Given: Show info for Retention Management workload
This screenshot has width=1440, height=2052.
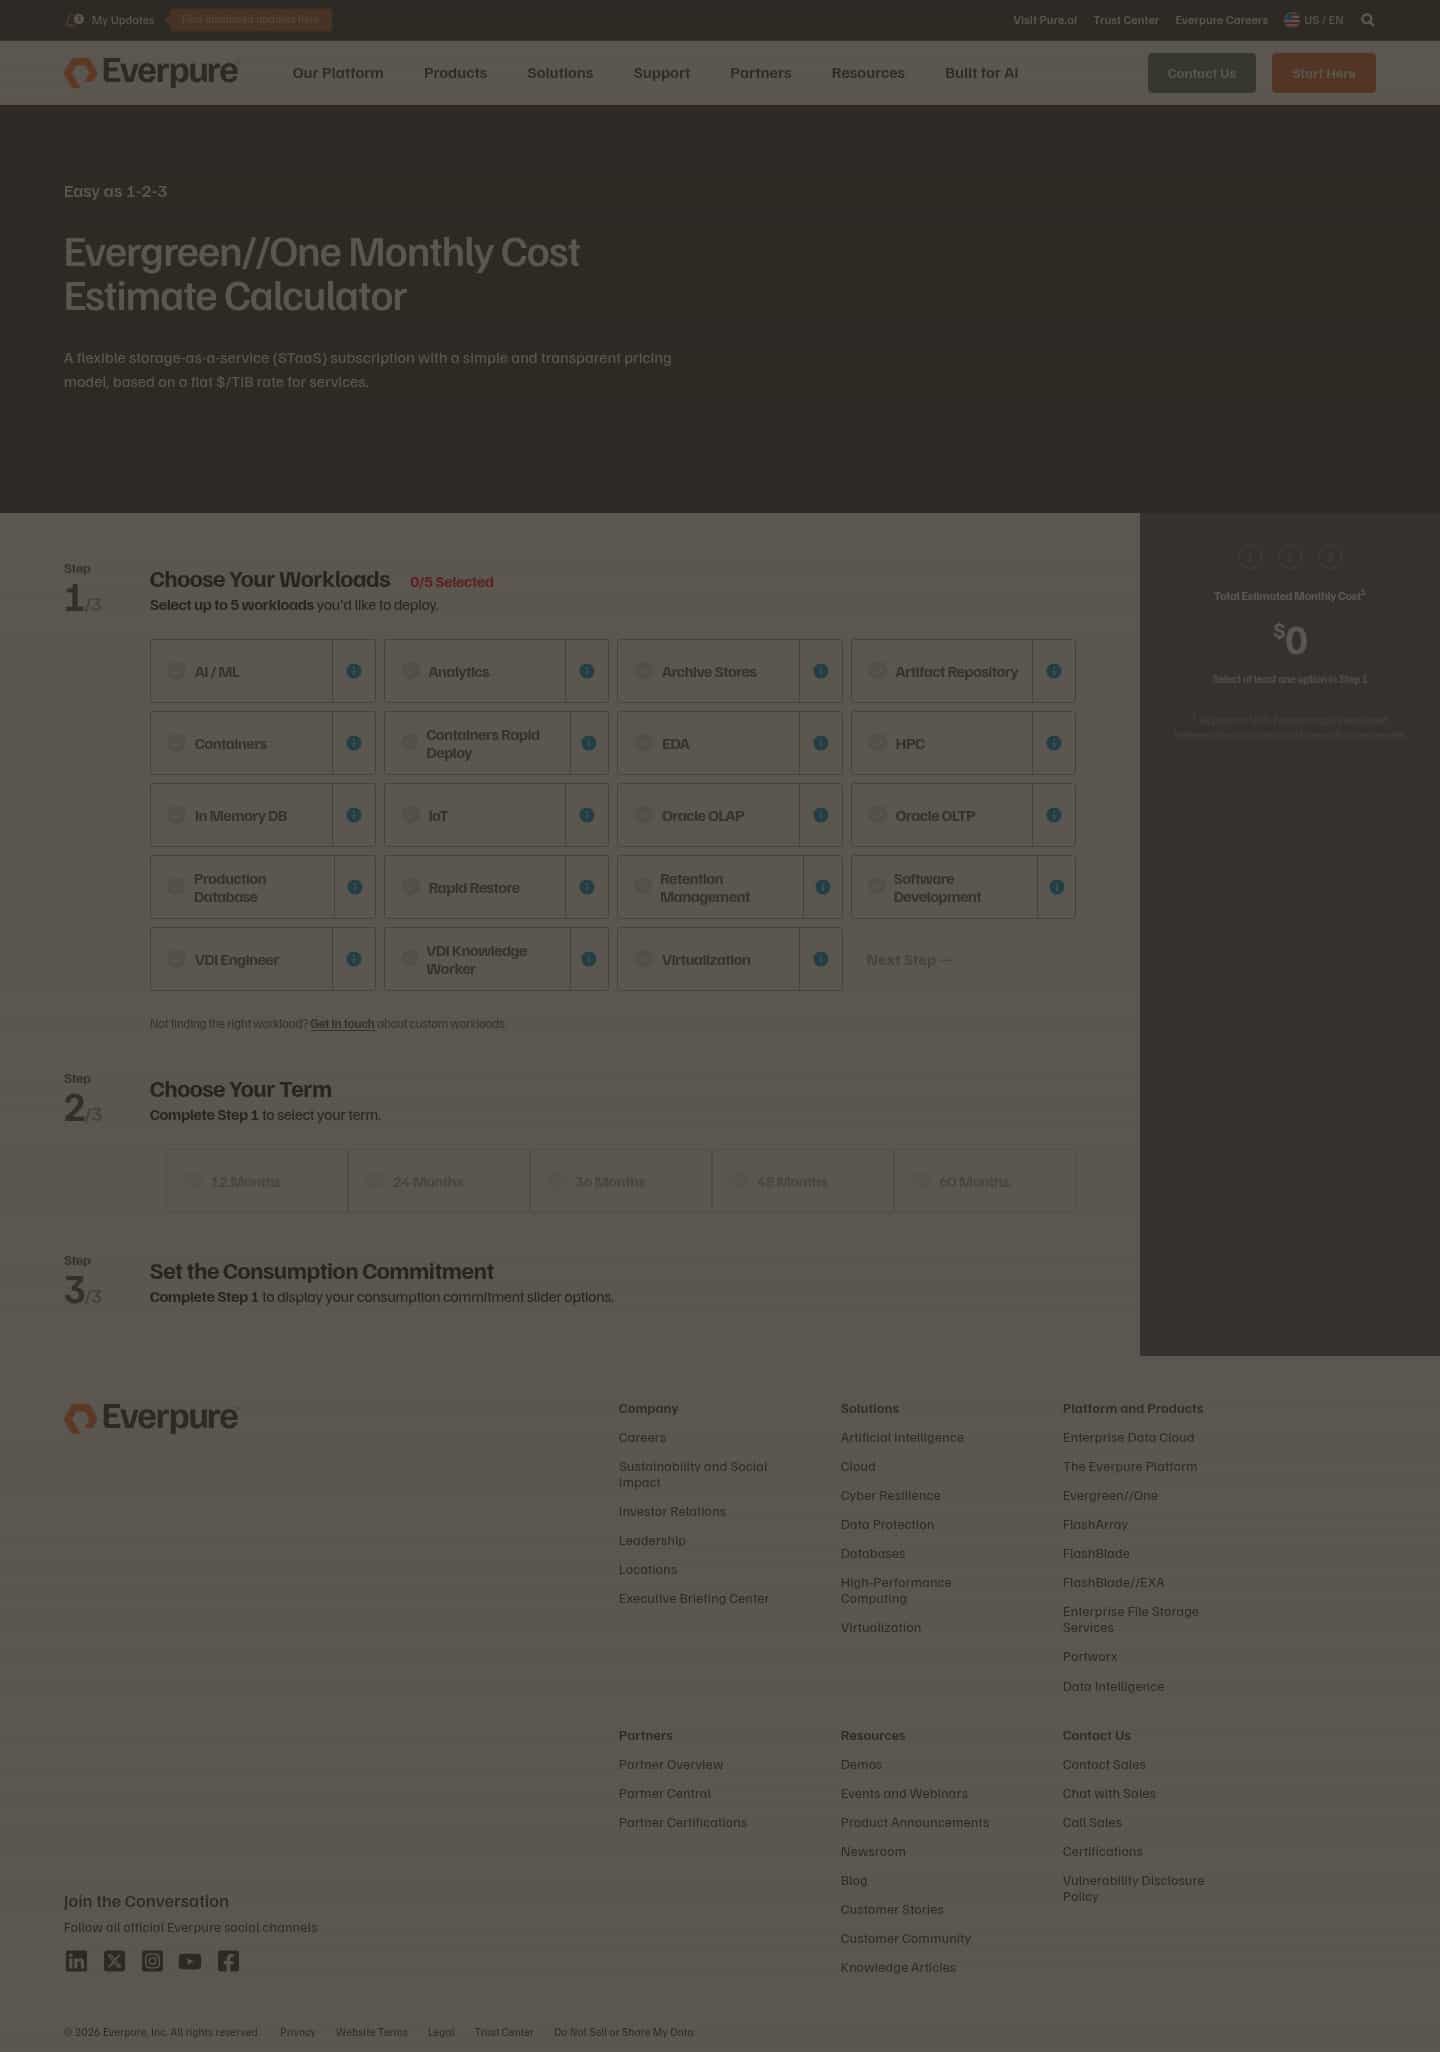Looking at the screenshot, I should pyautogui.click(x=823, y=887).
